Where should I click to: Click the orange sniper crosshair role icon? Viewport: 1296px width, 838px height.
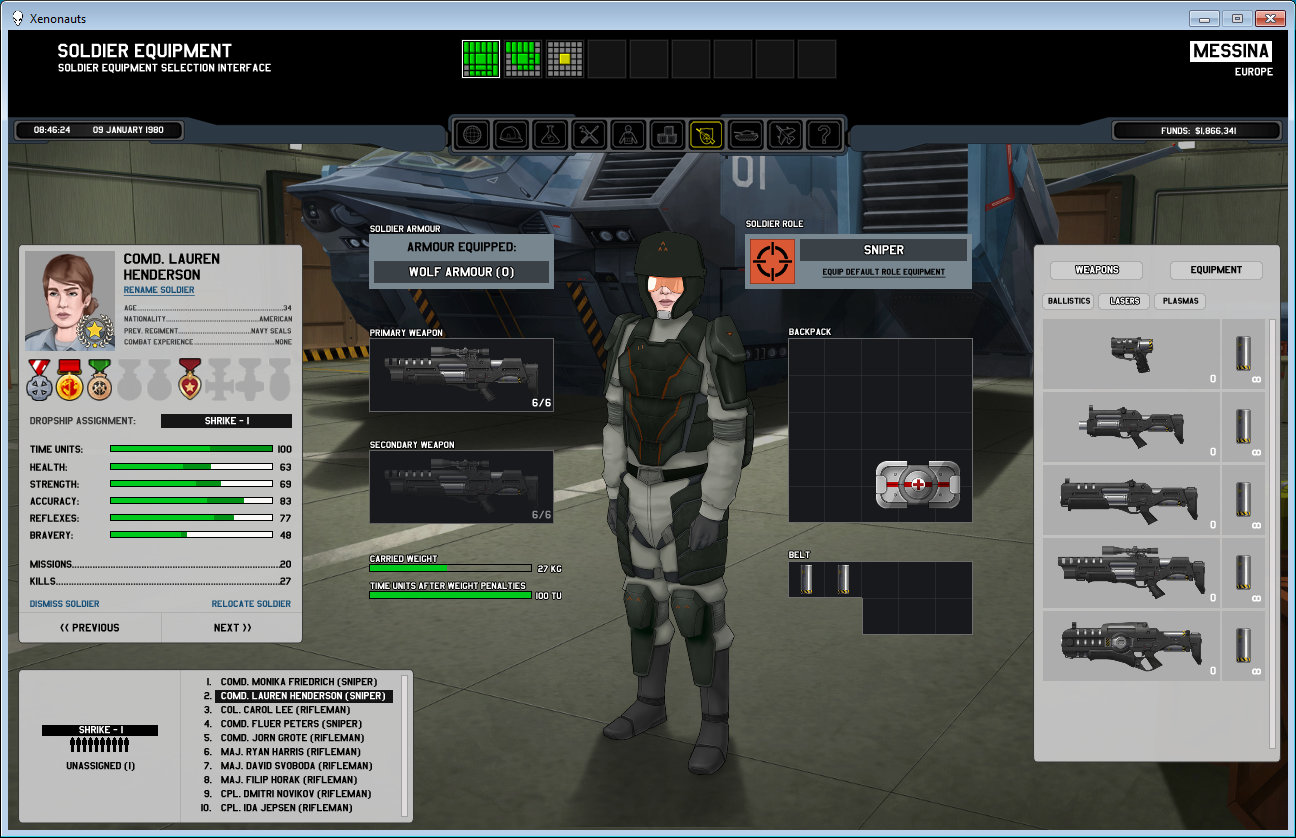(x=772, y=261)
